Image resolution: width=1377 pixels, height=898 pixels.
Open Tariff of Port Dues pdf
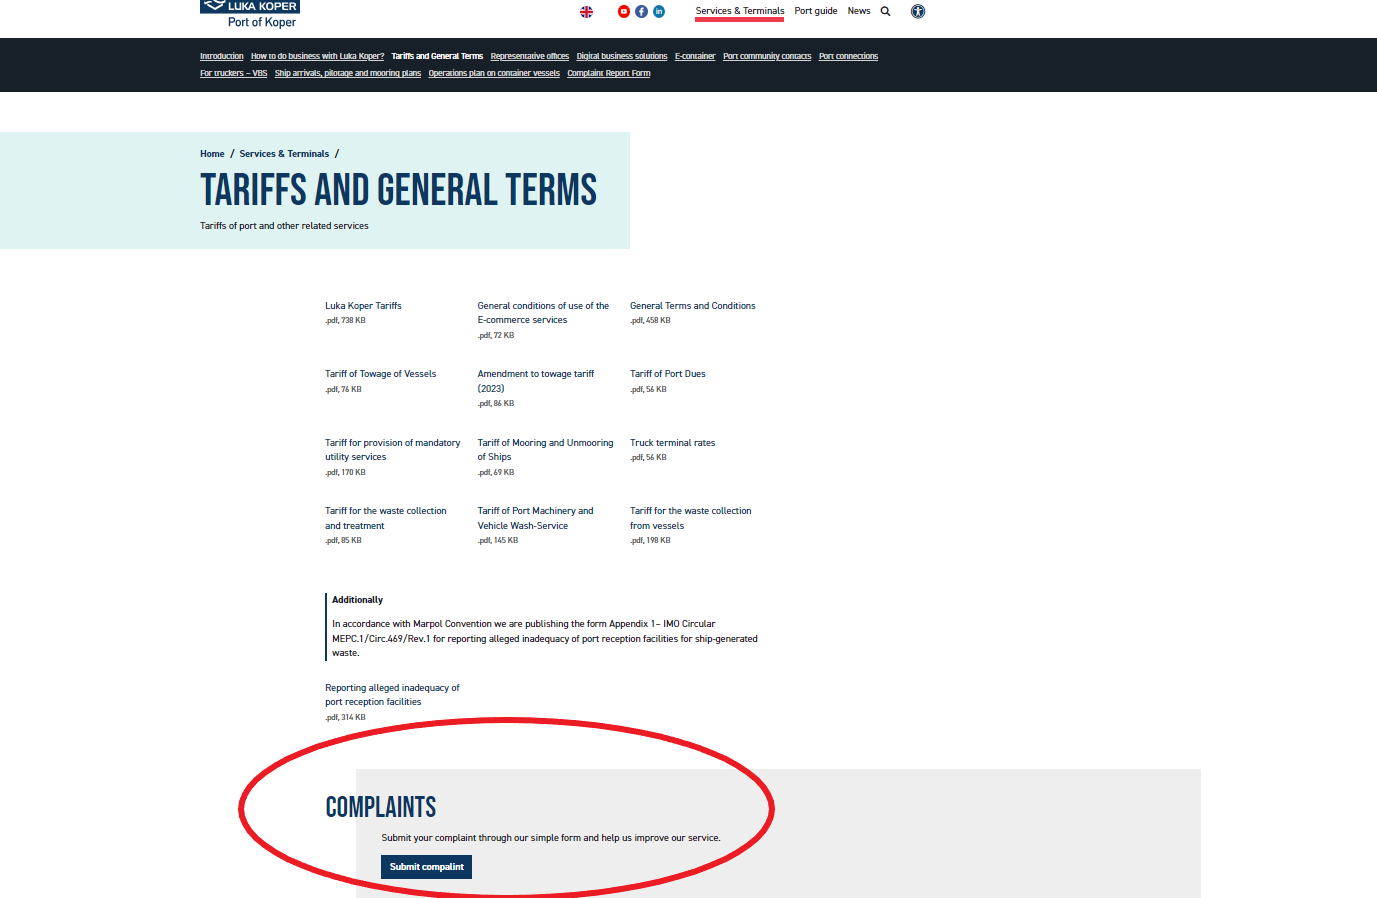668,374
